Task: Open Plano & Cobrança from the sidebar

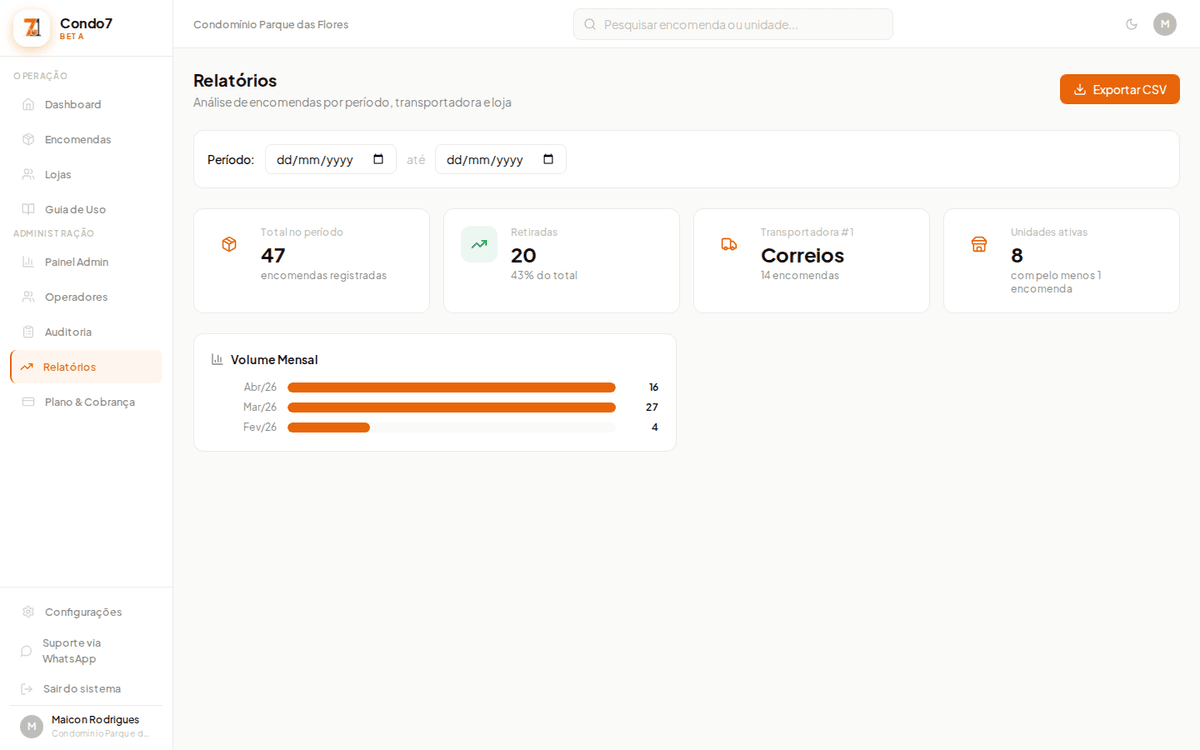Action: pyautogui.click(x=89, y=402)
